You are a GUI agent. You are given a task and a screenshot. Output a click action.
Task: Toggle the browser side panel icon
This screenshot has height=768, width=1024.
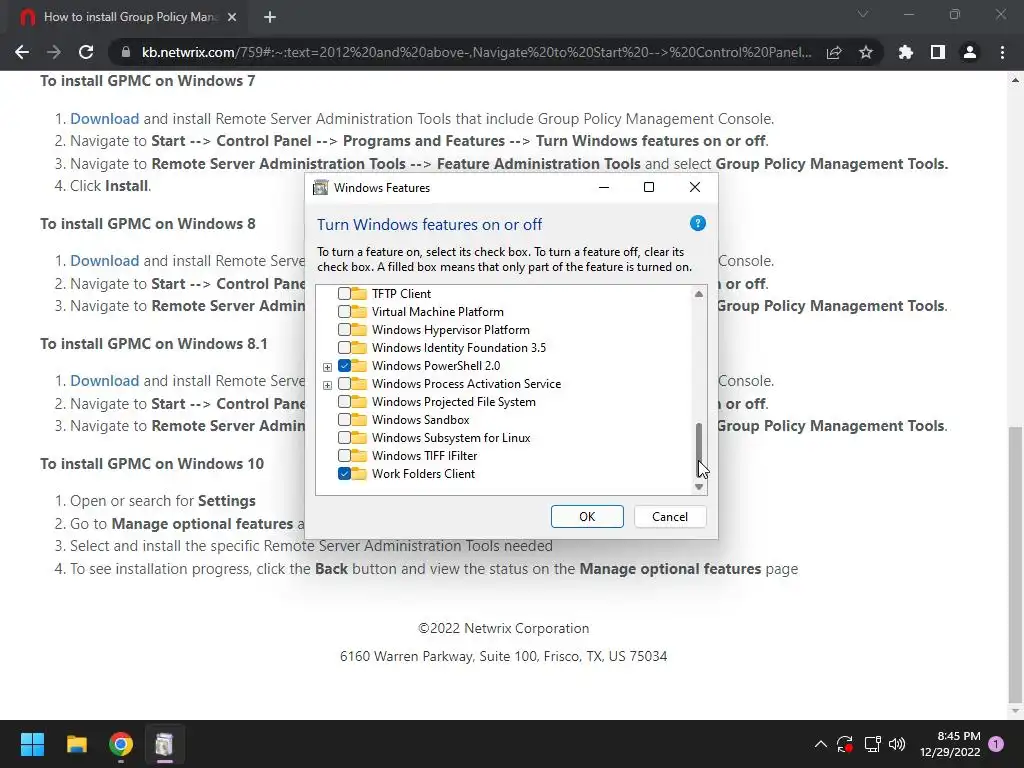click(938, 52)
